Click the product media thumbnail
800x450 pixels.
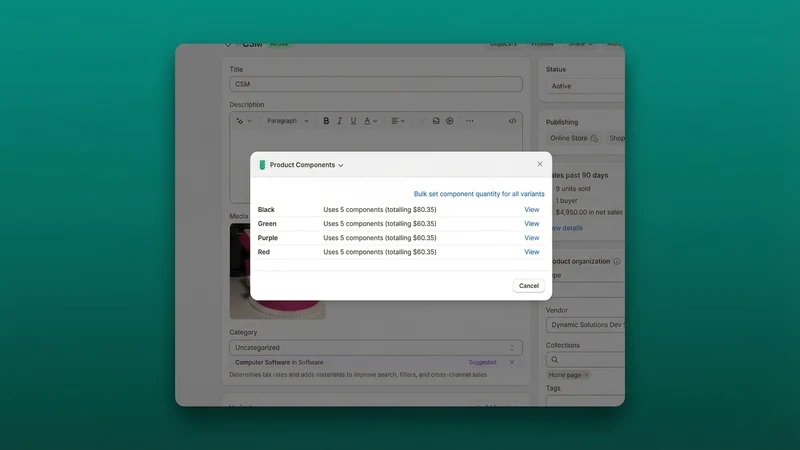pyautogui.click(x=278, y=271)
